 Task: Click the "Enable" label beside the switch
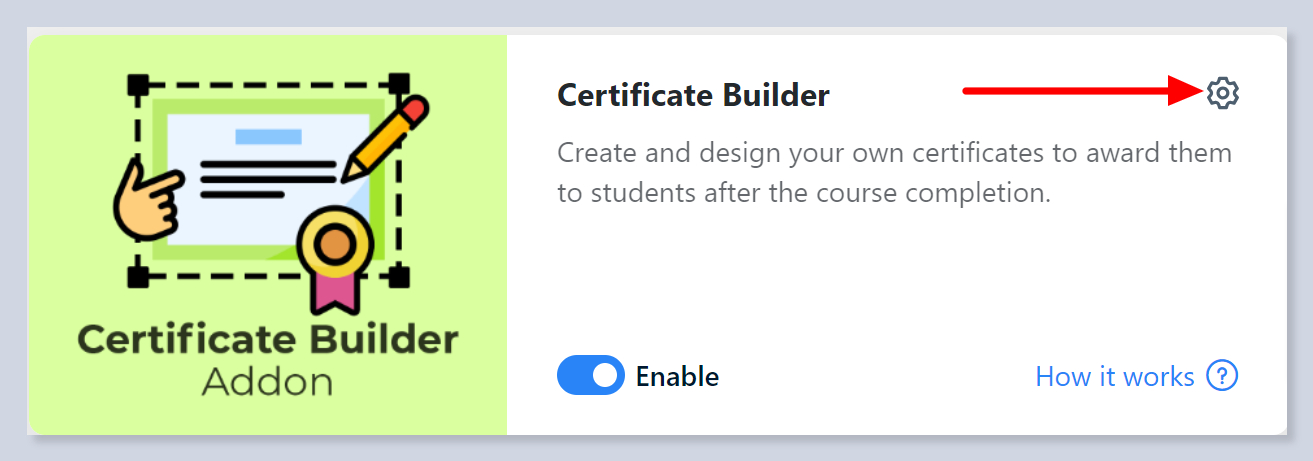tap(677, 377)
